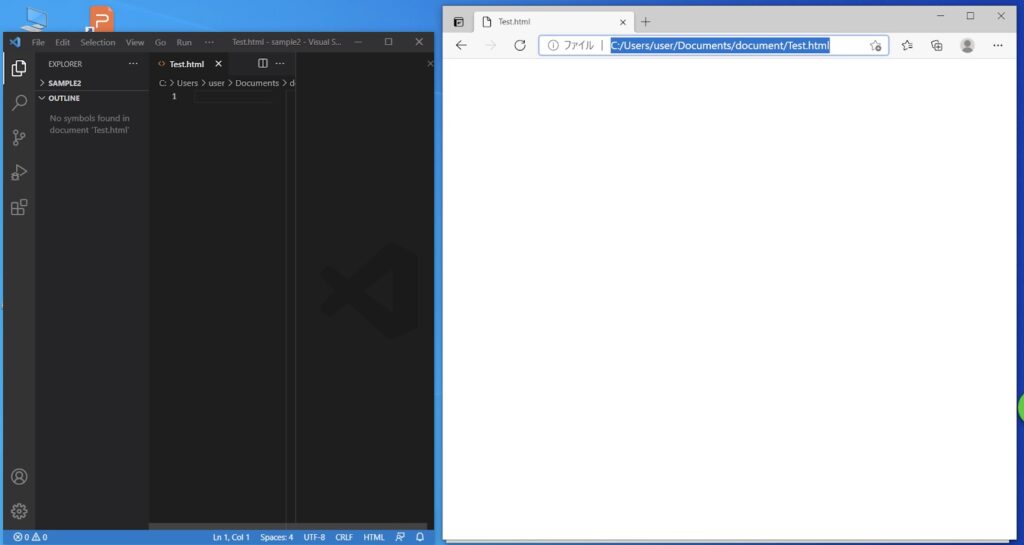Image resolution: width=1024 pixels, height=545 pixels.
Task: Expand the SAMPLE2 folder section
Action: 64,83
